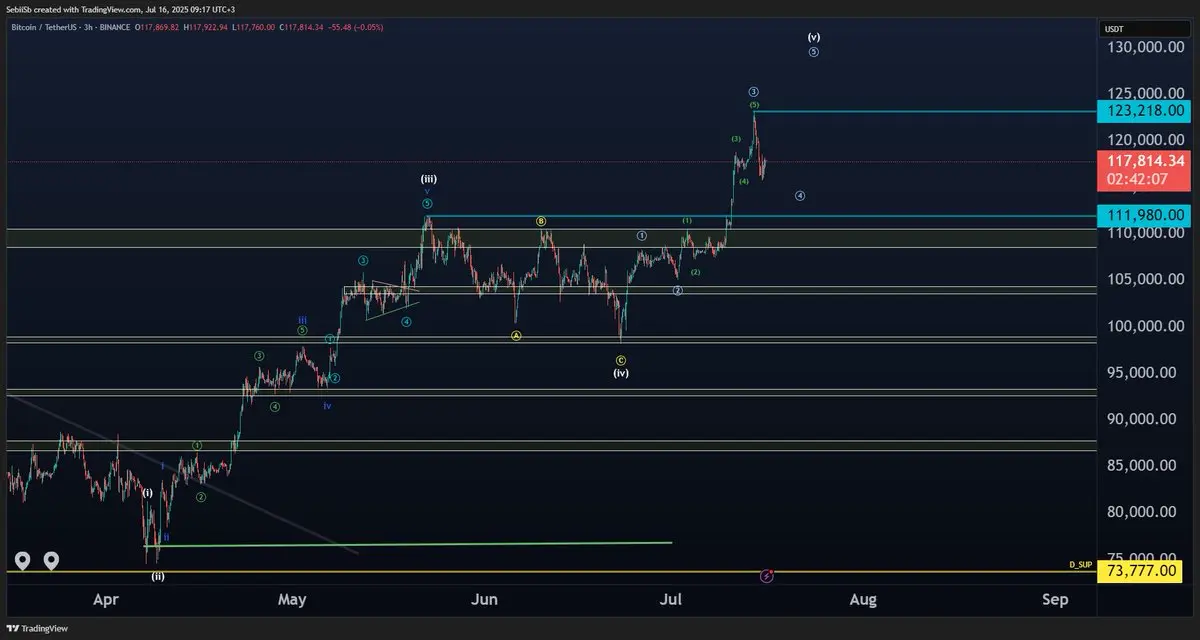Click the second location pin marker icon
1200x640 pixels.
(51, 561)
